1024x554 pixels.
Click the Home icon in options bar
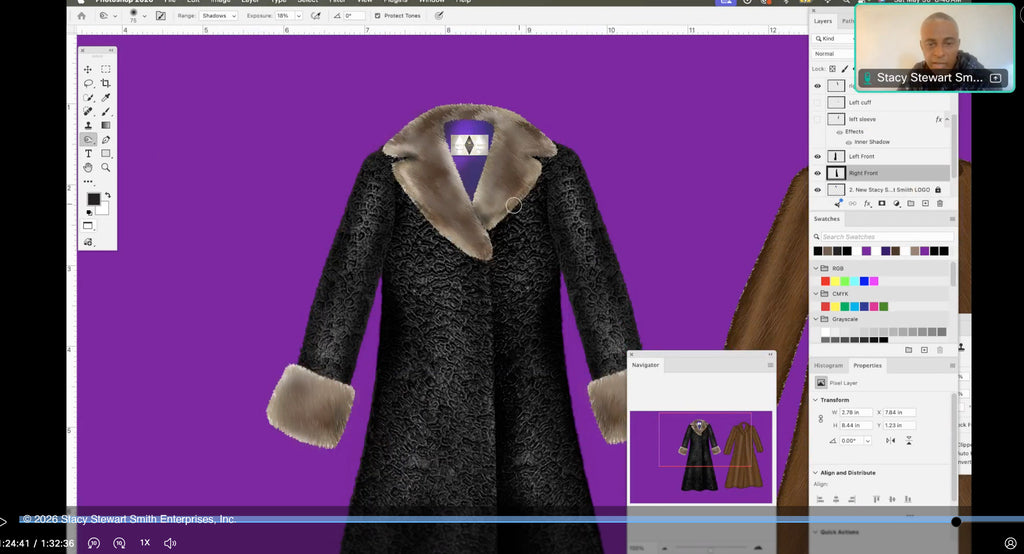tap(81, 16)
